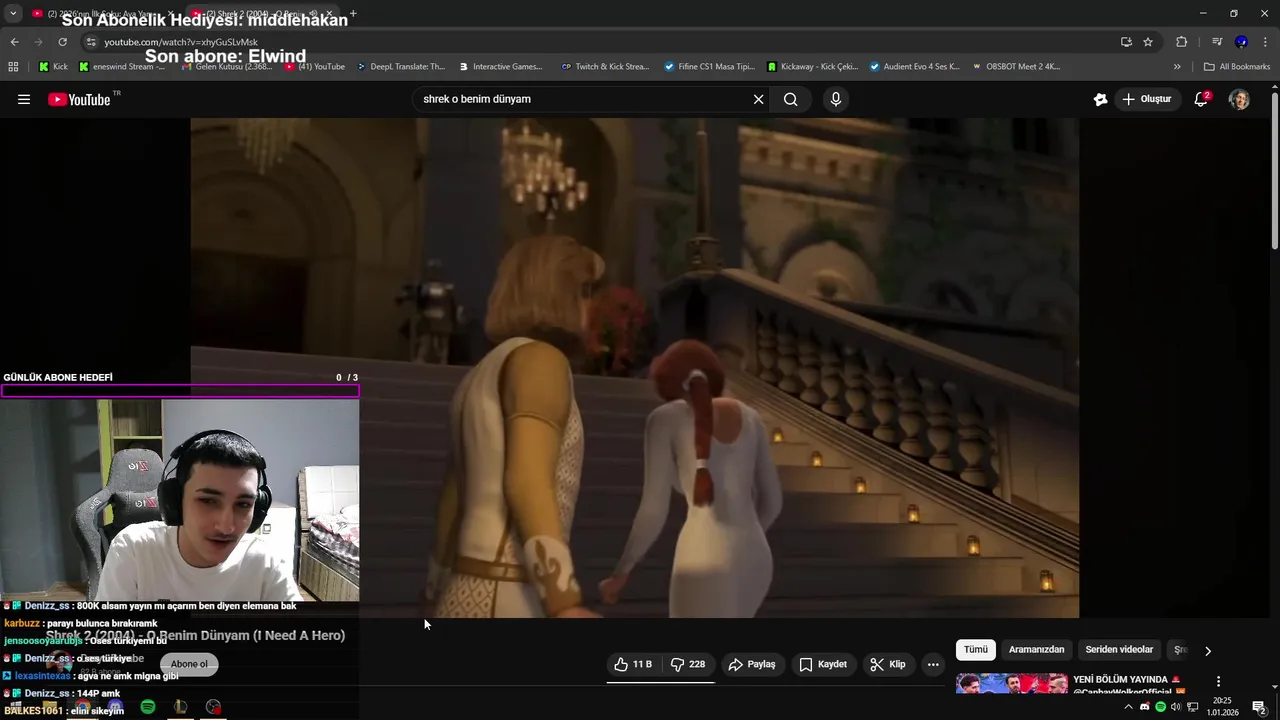View site information icon in address bar
This screenshot has width=1280, height=720.
(91, 42)
